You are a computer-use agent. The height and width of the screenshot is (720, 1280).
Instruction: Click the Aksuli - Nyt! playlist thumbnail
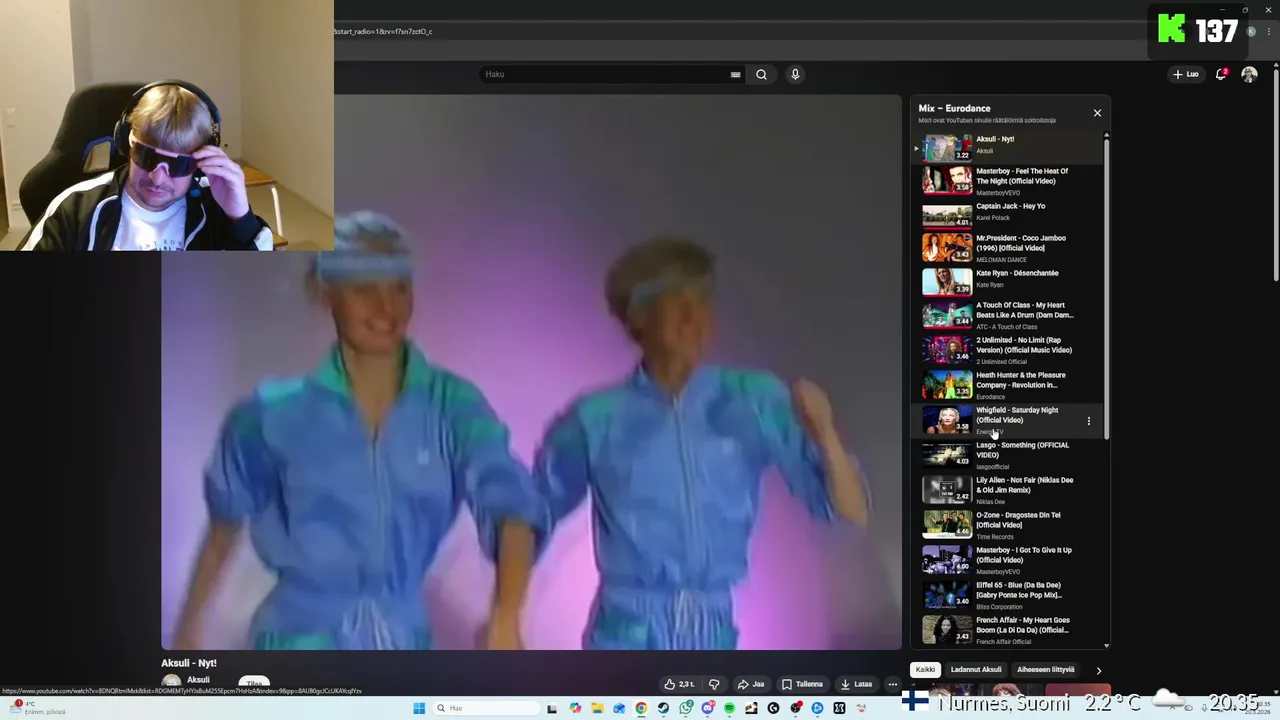[x=947, y=148]
